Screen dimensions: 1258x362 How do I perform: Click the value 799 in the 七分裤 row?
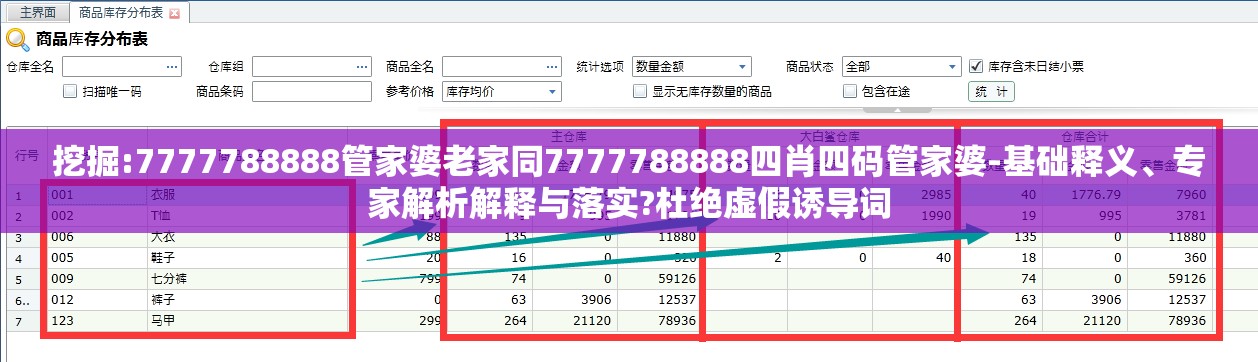(x=429, y=278)
